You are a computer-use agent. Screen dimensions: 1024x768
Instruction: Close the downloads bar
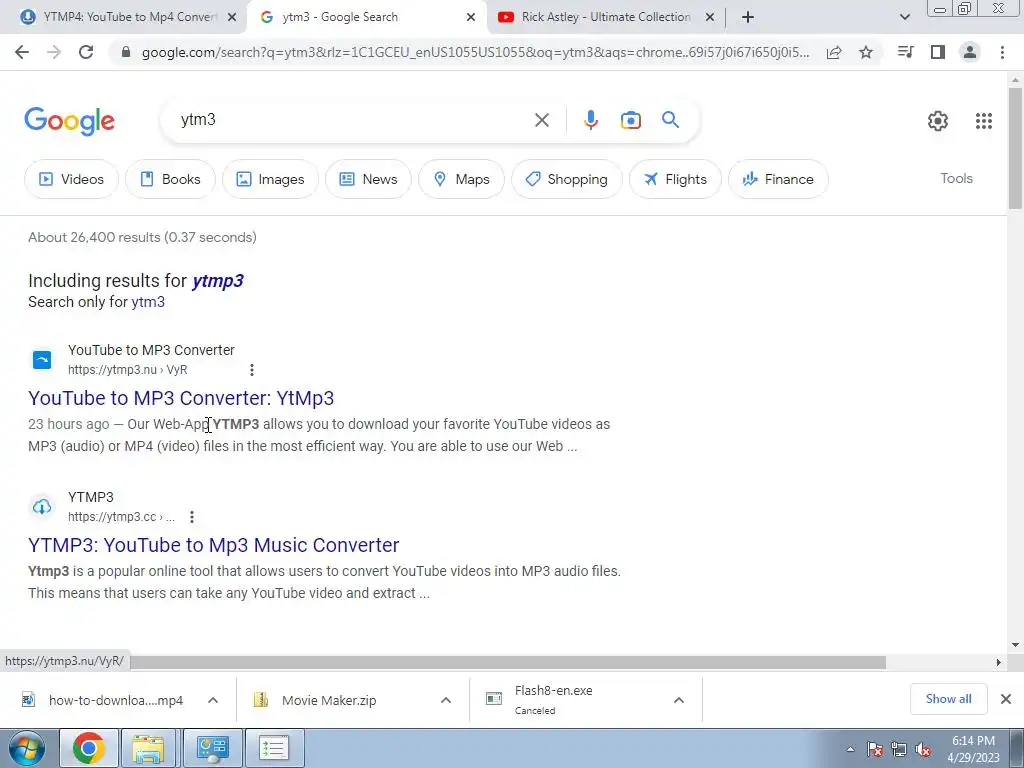click(x=1006, y=699)
